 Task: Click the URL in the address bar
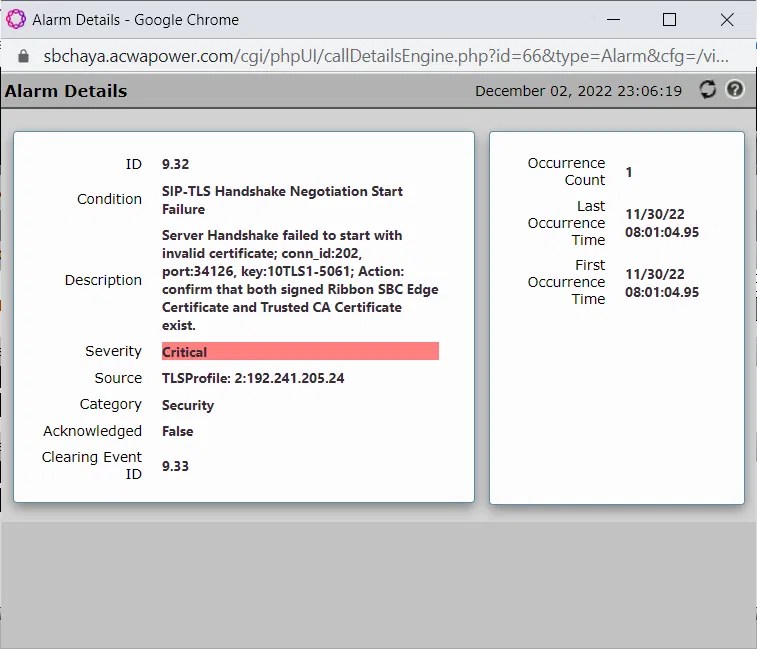tap(386, 56)
